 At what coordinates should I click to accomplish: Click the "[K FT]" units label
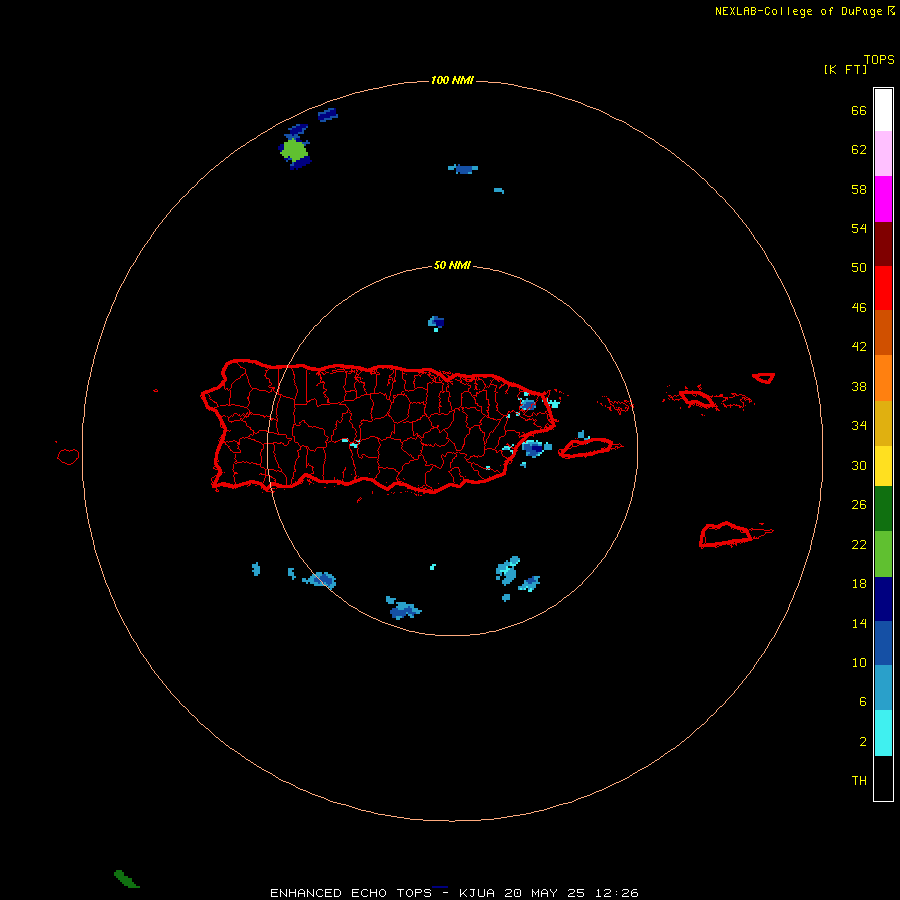click(x=845, y=69)
